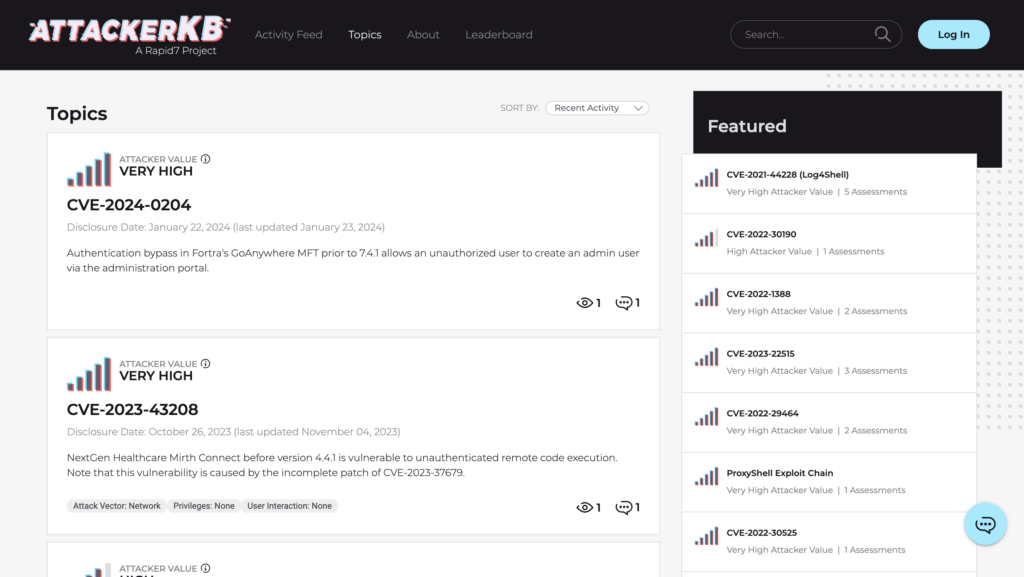Click the CVE-2023-22515 '3 Assessments' text

(x=875, y=371)
